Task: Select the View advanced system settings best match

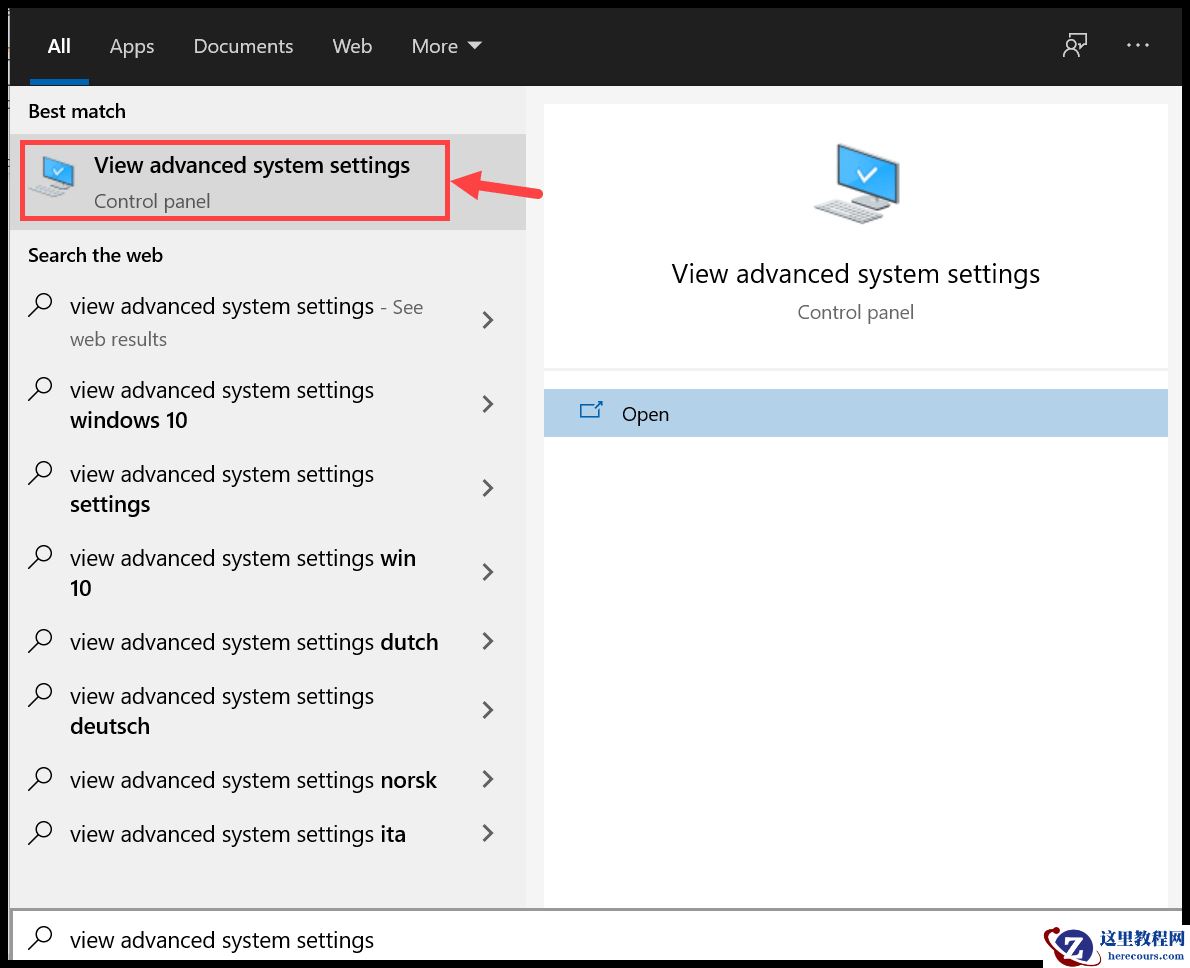Action: tap(251, 165)
